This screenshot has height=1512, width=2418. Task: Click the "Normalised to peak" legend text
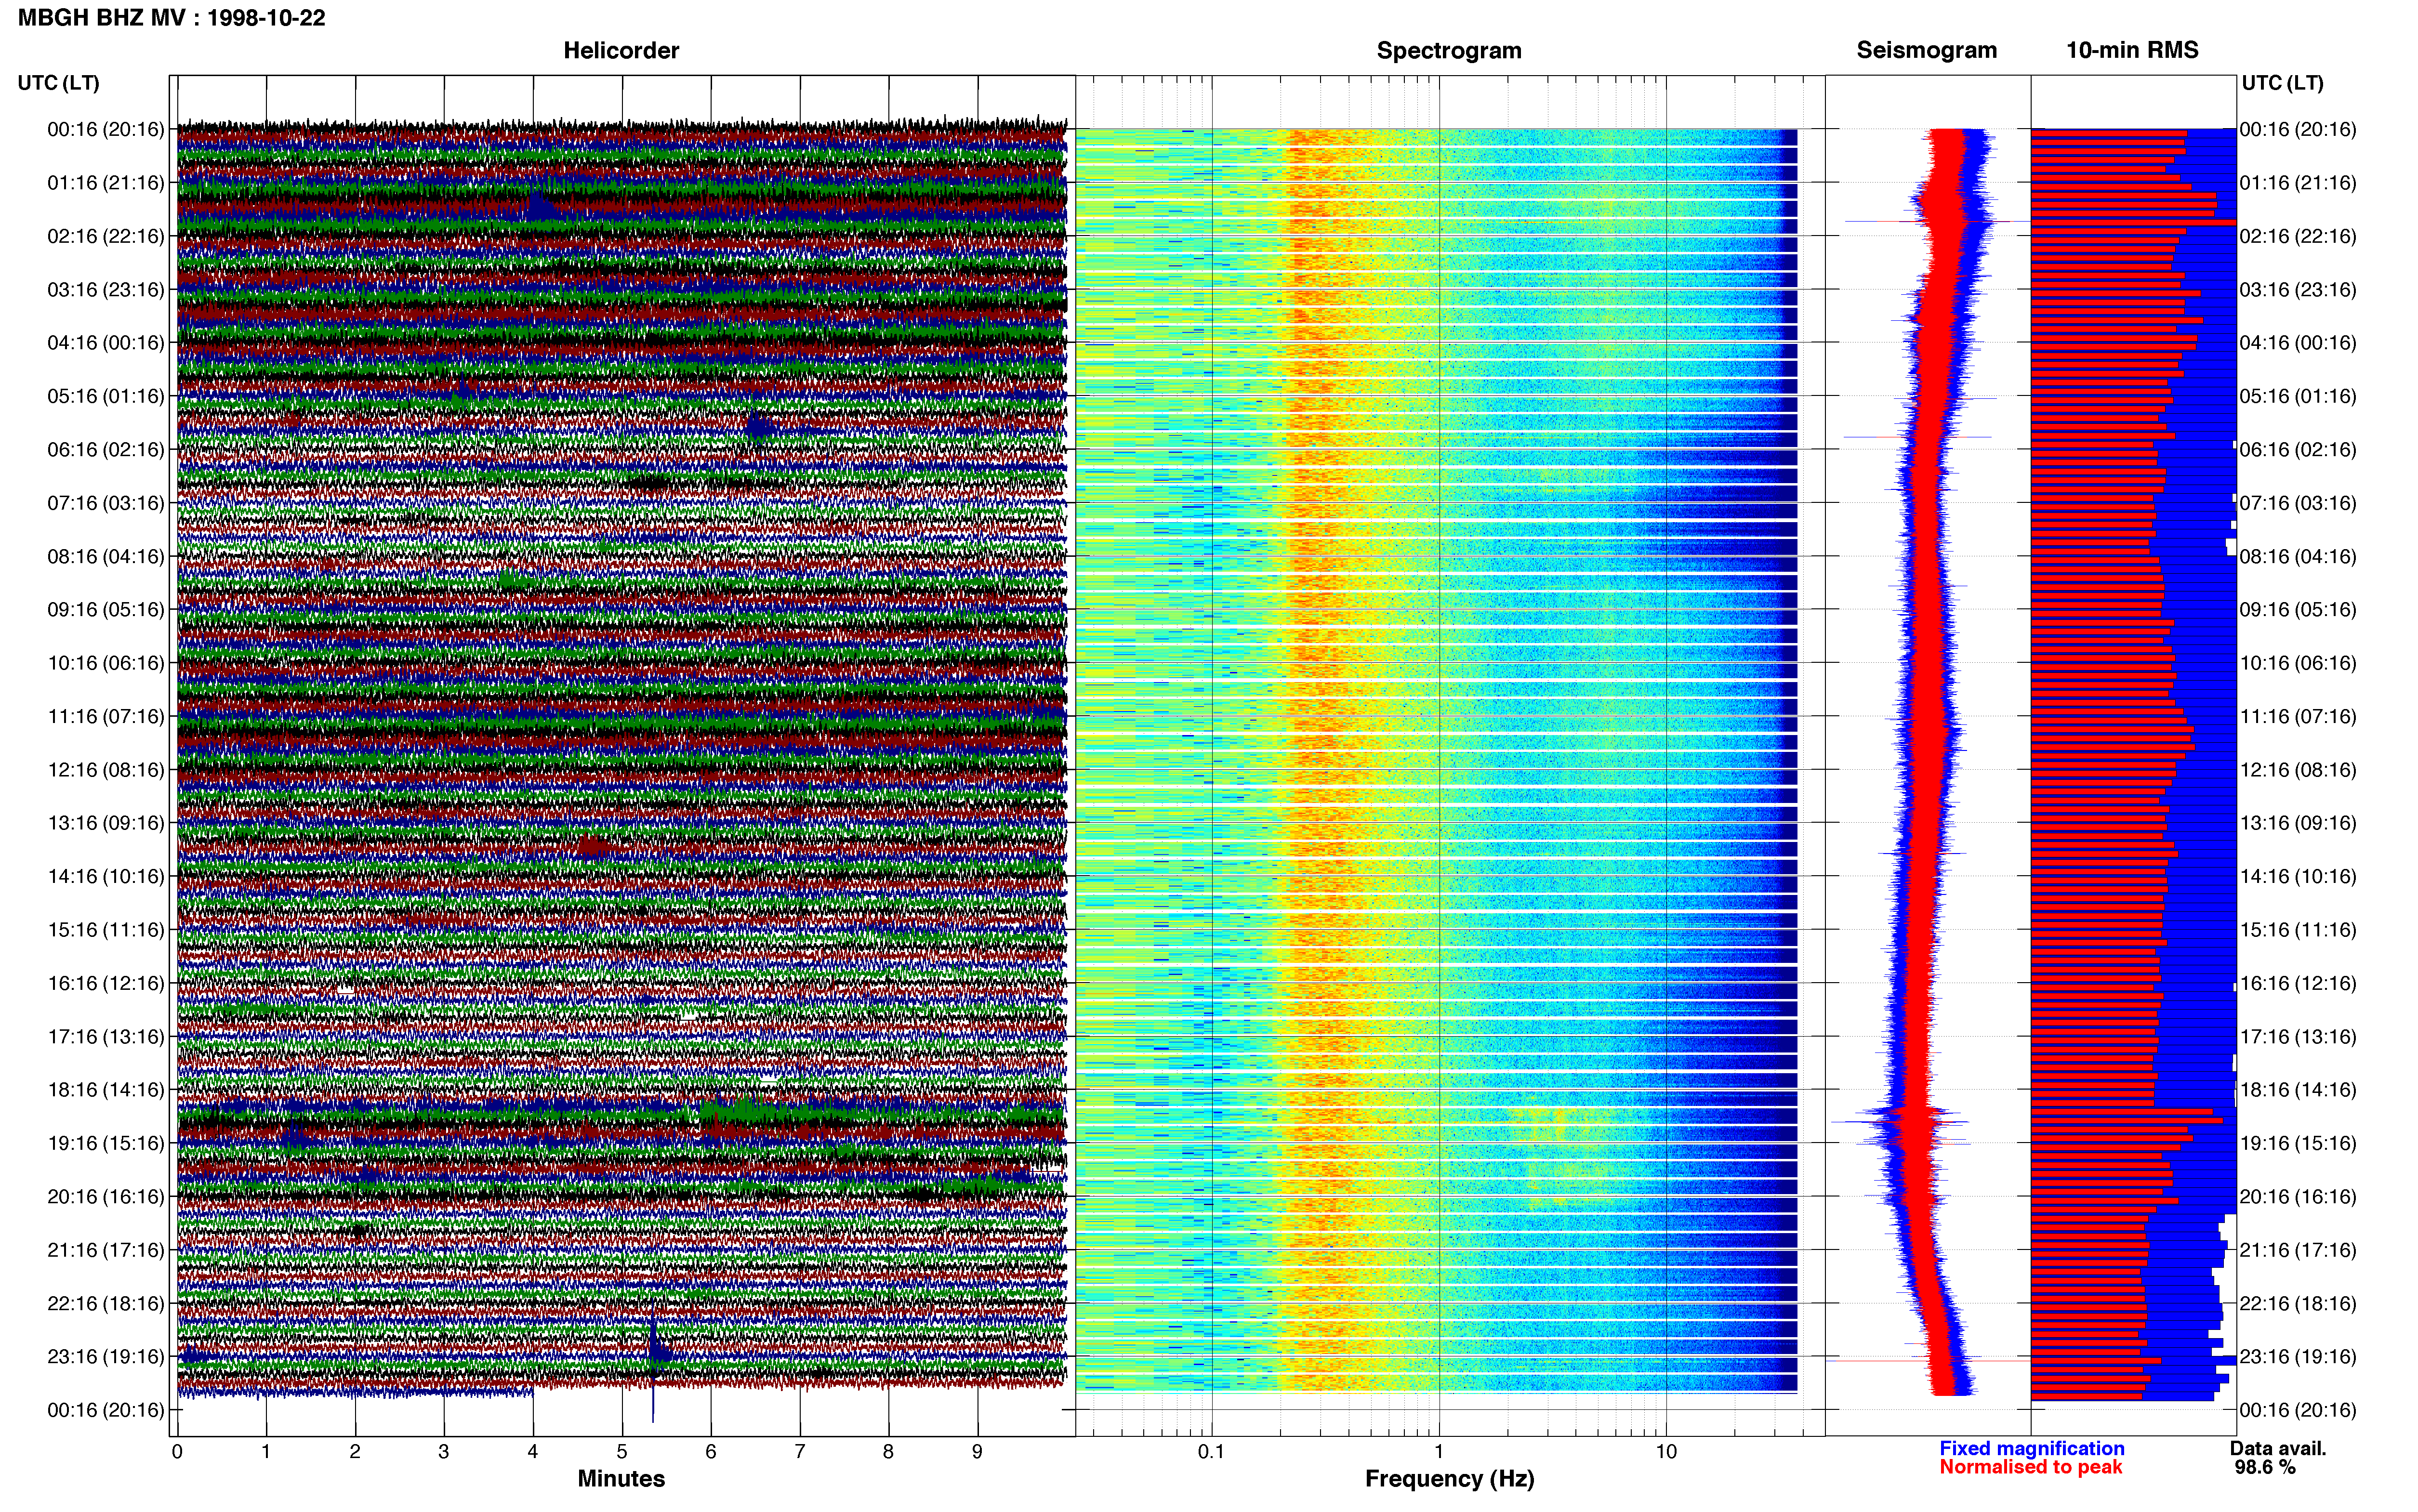coord(2030,1467)
